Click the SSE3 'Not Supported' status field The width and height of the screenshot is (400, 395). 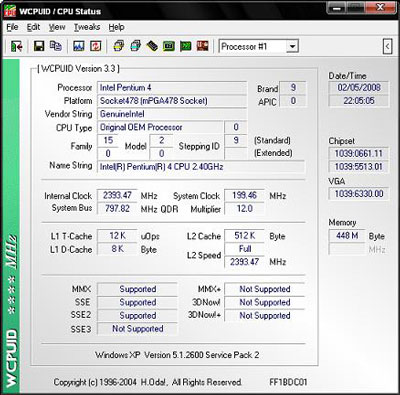pyautogui.click(x=137, y=329)
